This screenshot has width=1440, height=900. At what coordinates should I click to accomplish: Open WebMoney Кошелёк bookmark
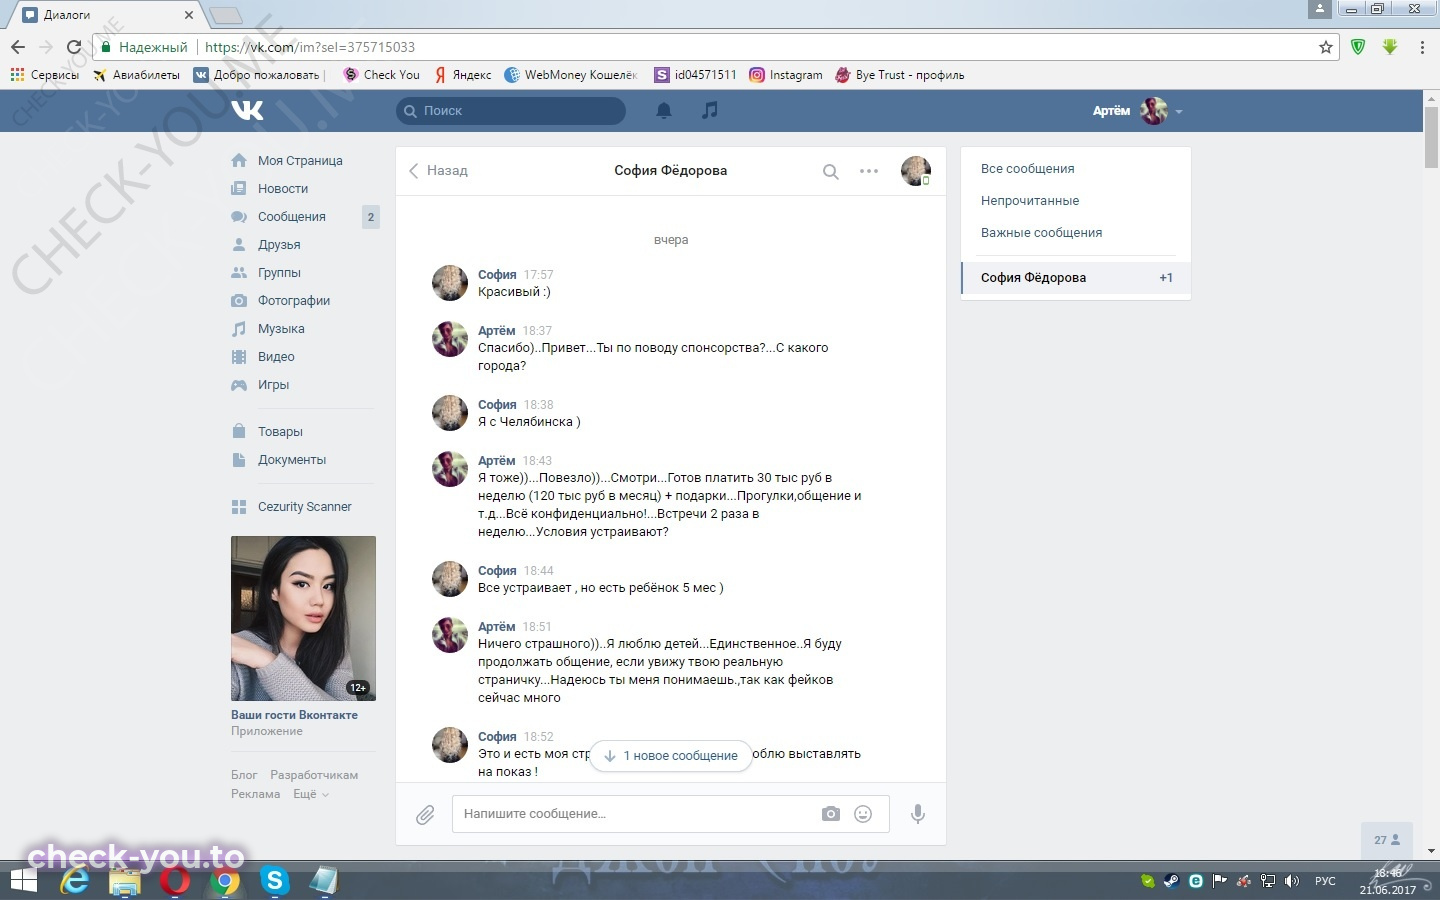pos(571,75)
